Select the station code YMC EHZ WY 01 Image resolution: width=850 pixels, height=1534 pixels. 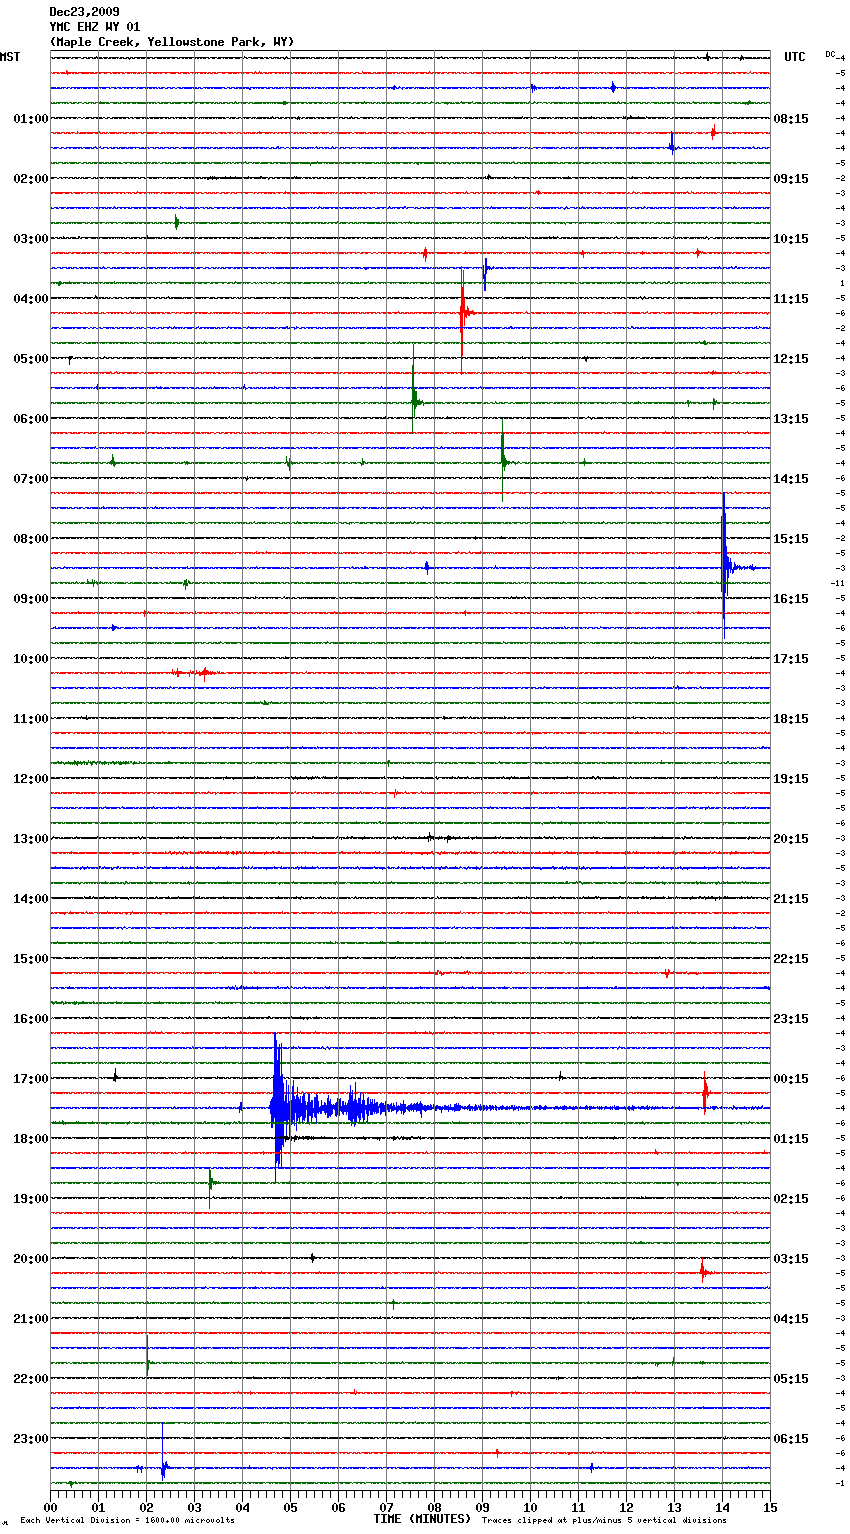(x=95, y=27)
